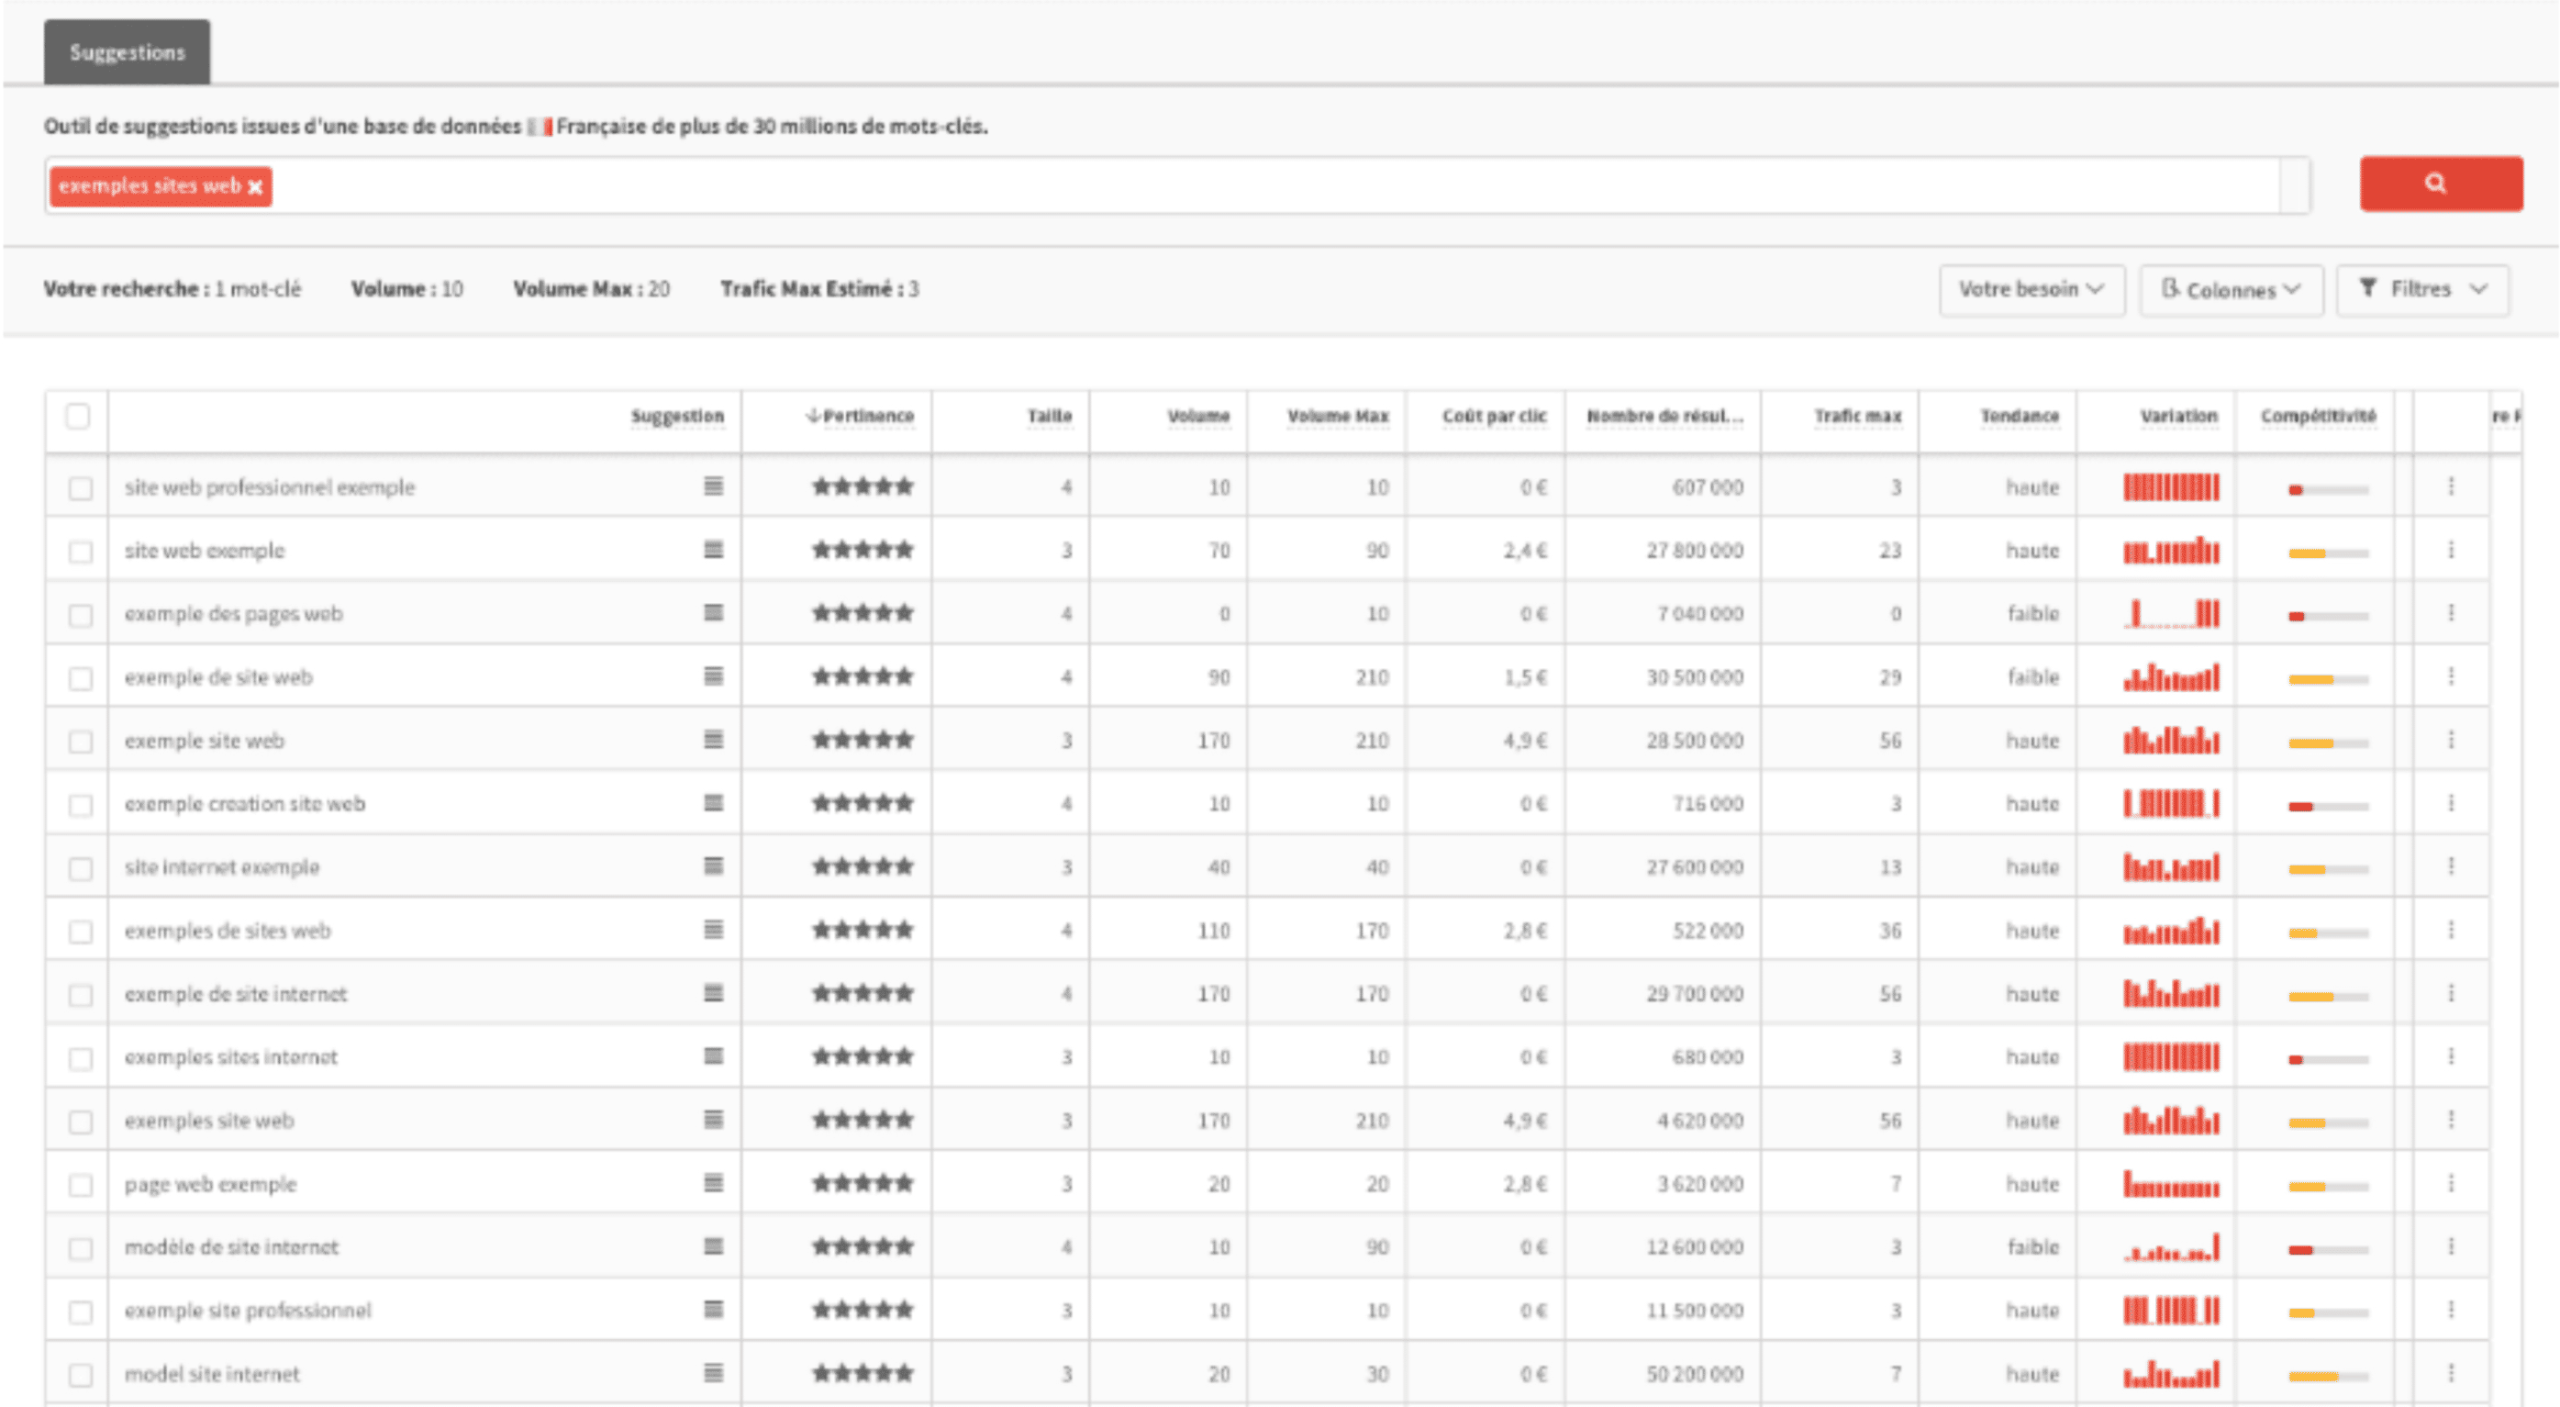Click competitiveness bar for 'model site internet'
Screen dimensions: 2560x1407
tap(2328, 1377)
